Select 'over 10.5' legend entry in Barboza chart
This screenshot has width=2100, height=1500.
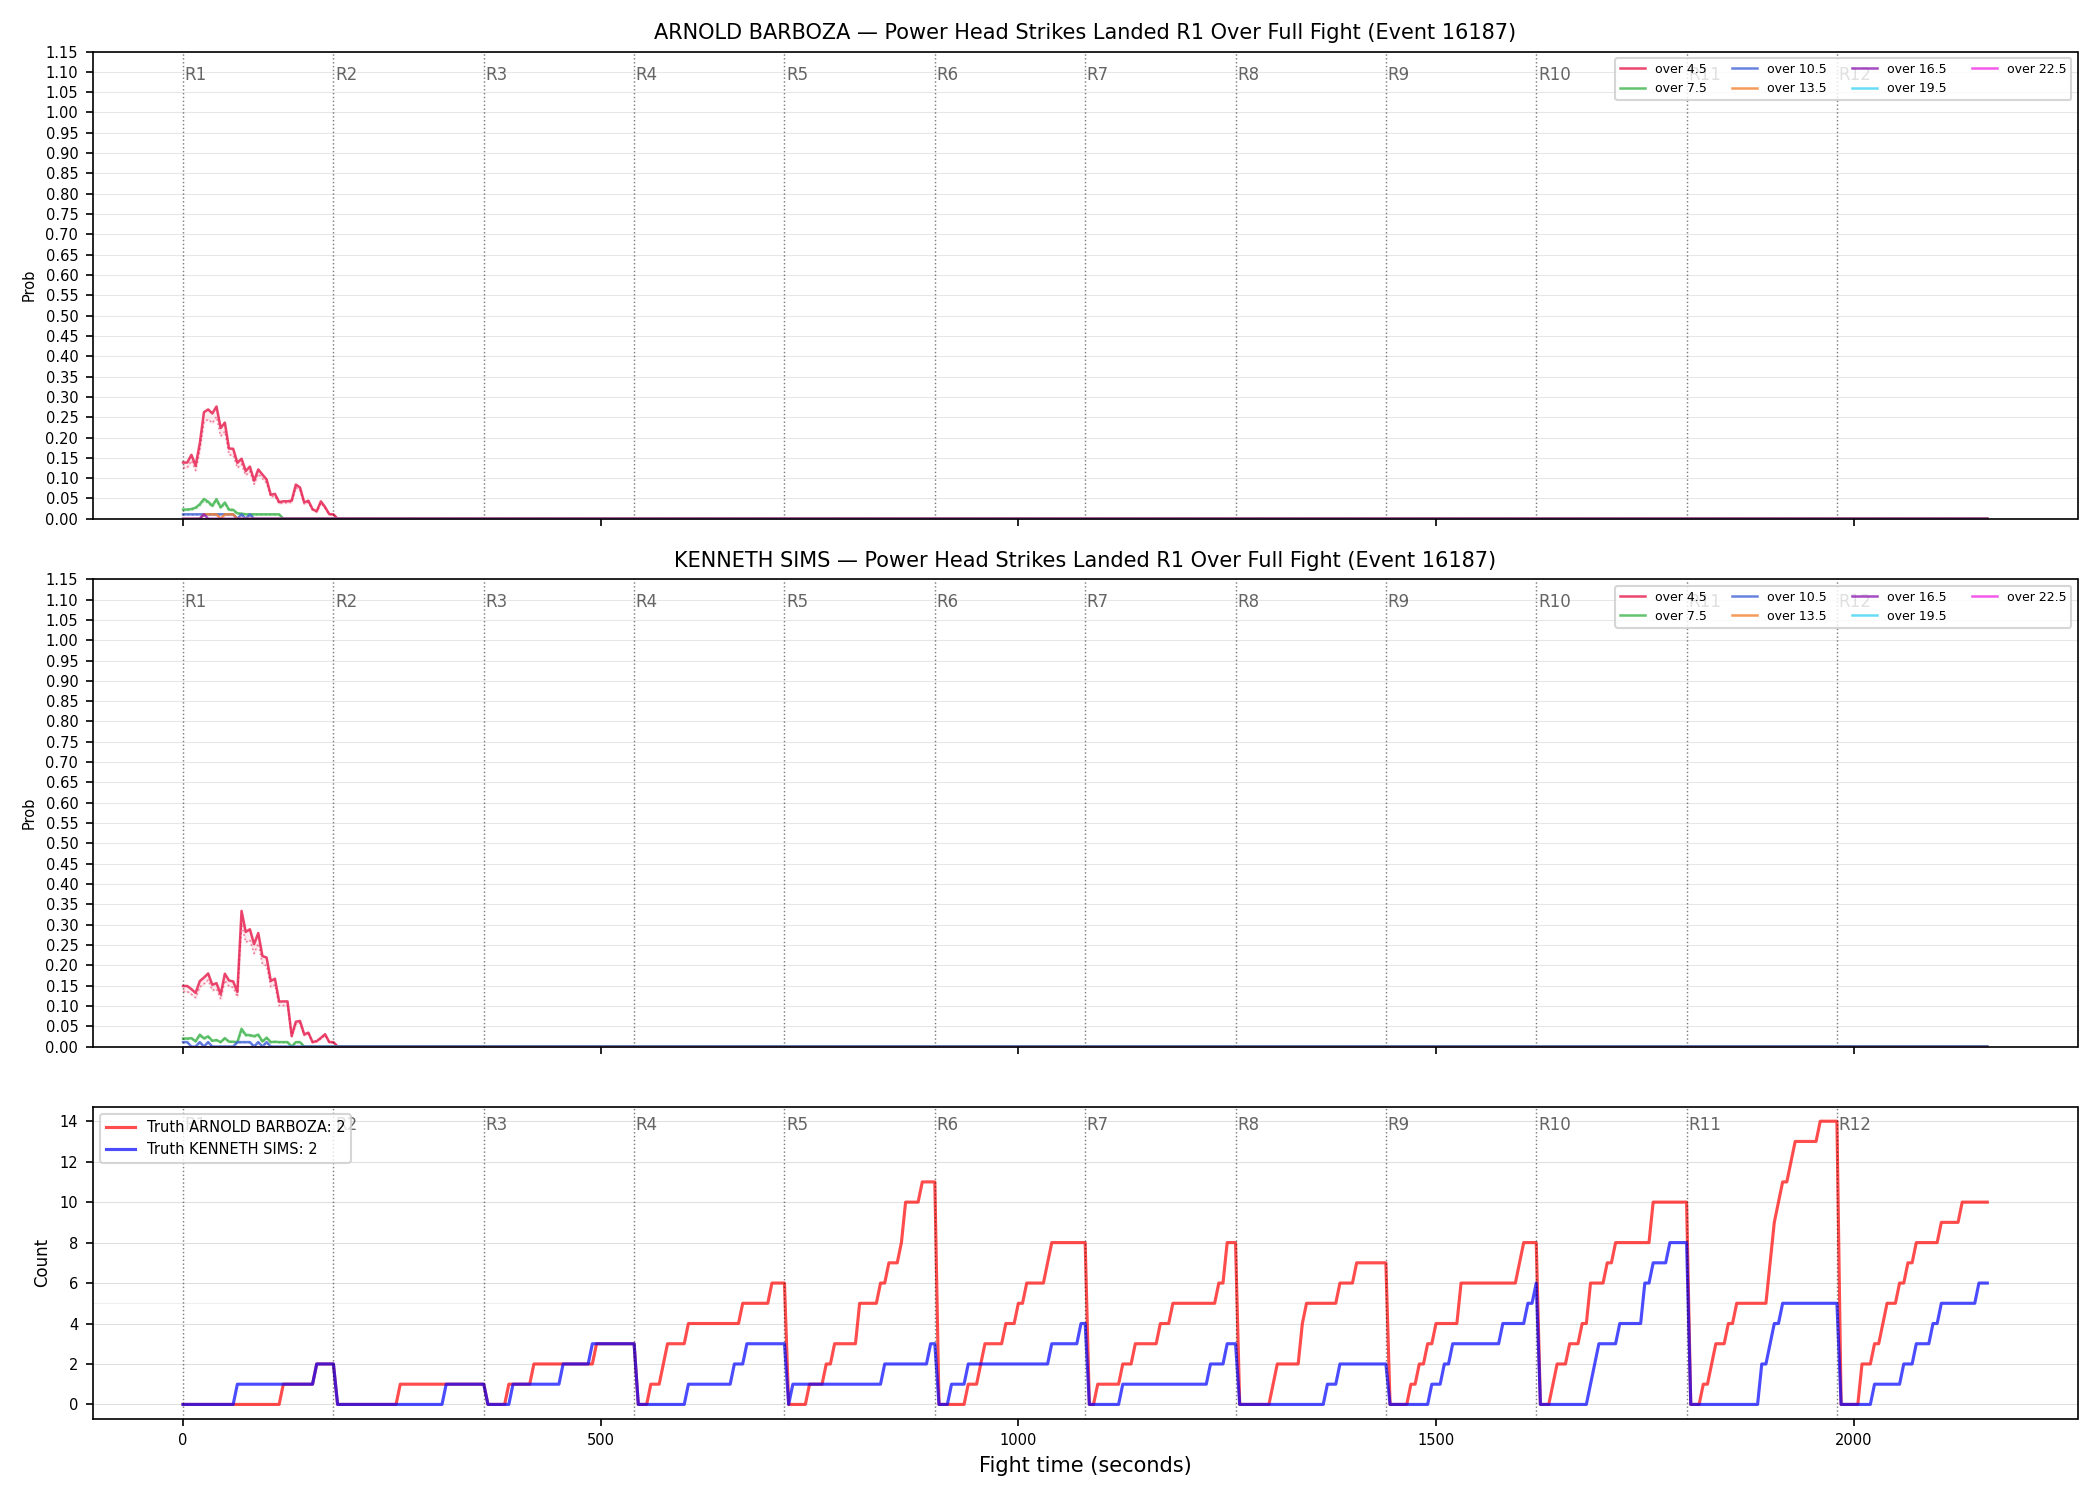click(1779, 69)
